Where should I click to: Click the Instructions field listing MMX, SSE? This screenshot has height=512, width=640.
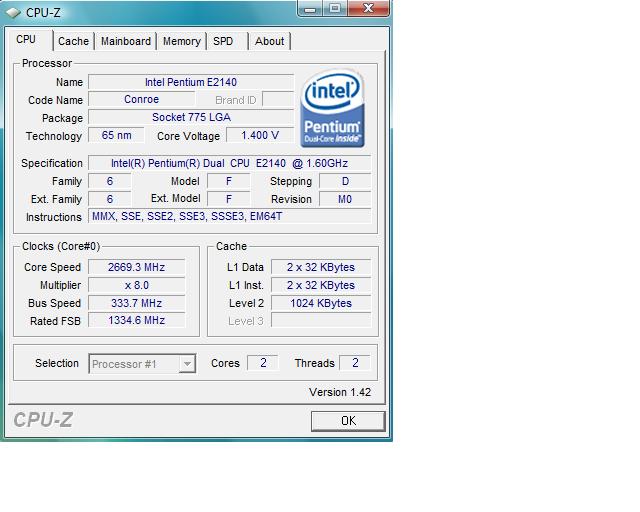[229, 216]
